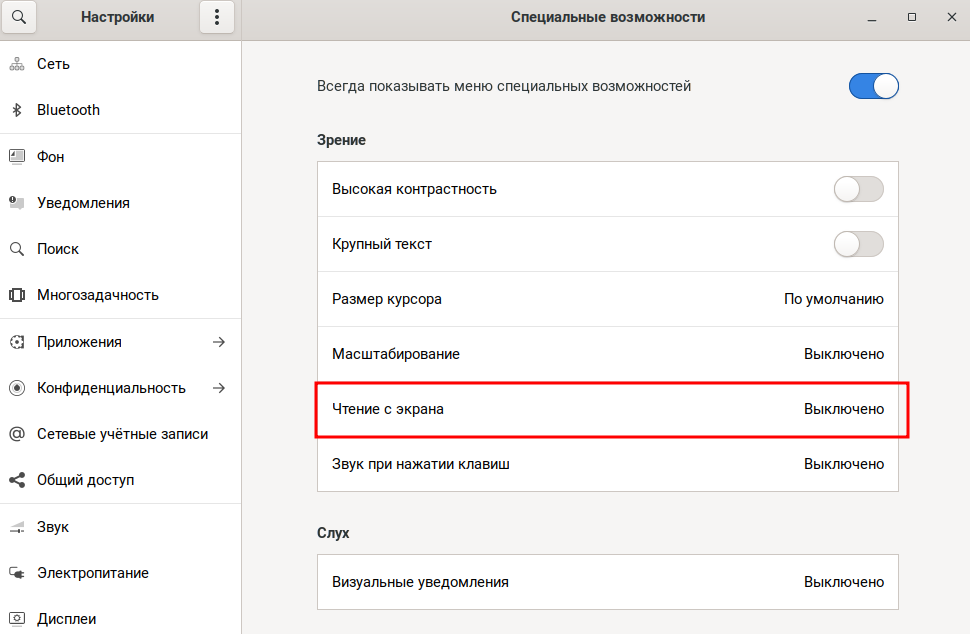Screen dimensions: 970x634
Task: Select Многозадачность in the sidebar
Action: (98, 295)
